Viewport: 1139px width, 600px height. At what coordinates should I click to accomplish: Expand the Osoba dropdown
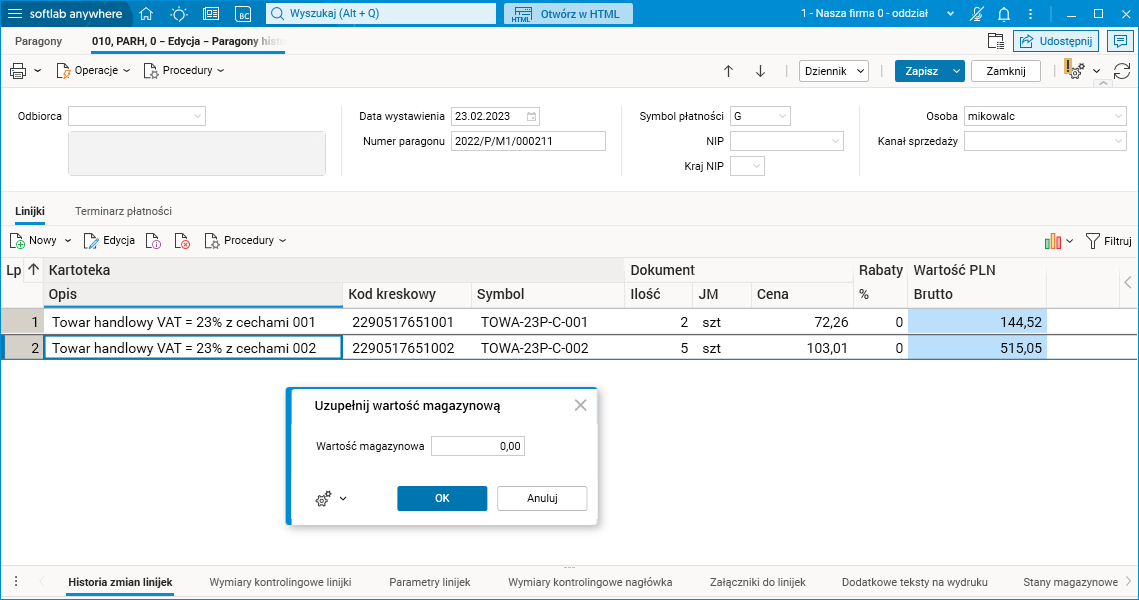point(1118,116)
